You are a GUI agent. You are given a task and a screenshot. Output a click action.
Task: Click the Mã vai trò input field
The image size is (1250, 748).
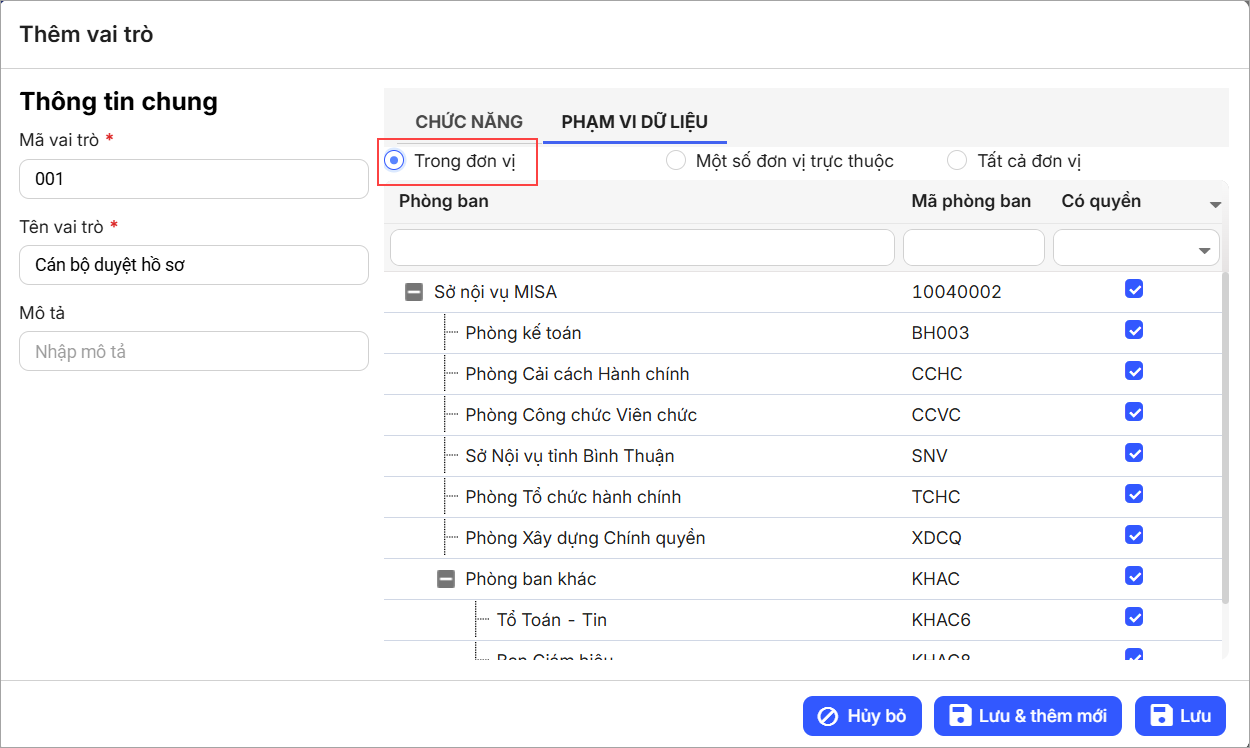point(194,179)
